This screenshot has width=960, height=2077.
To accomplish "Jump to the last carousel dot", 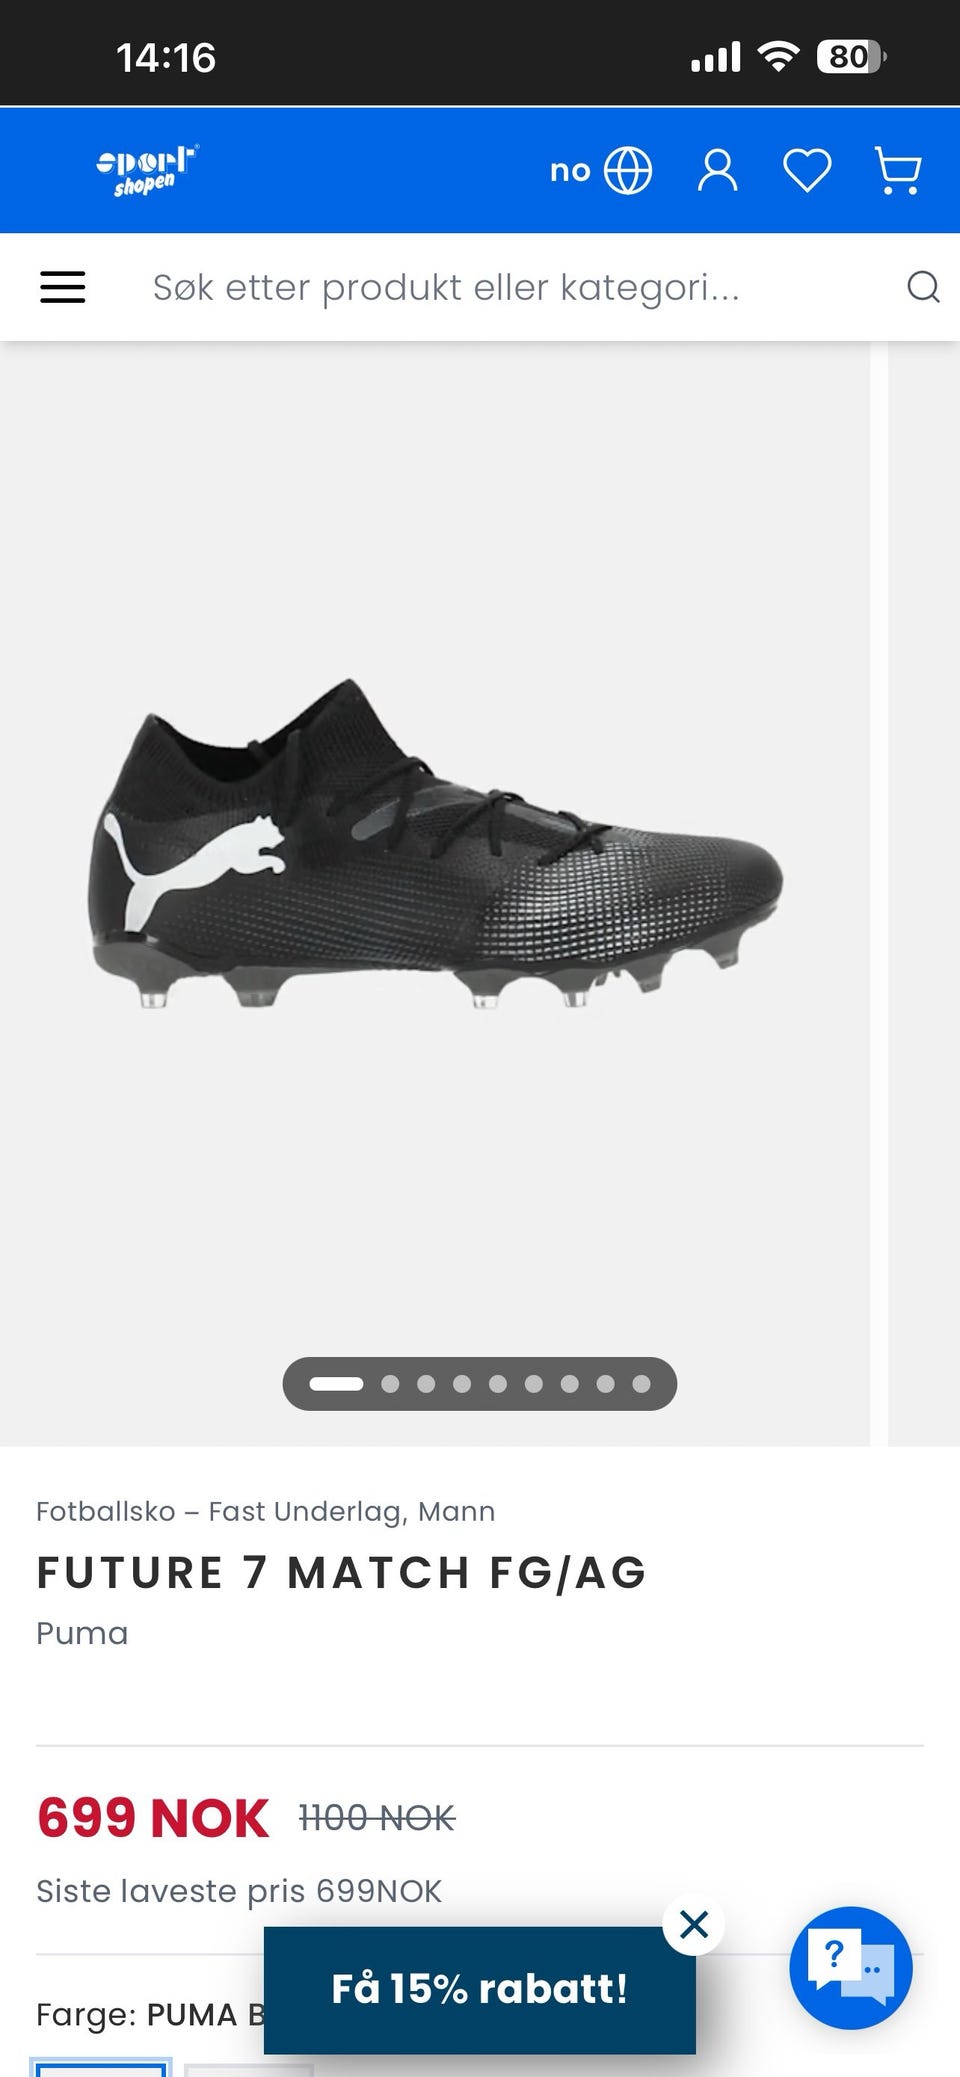I will [641, 1384].
